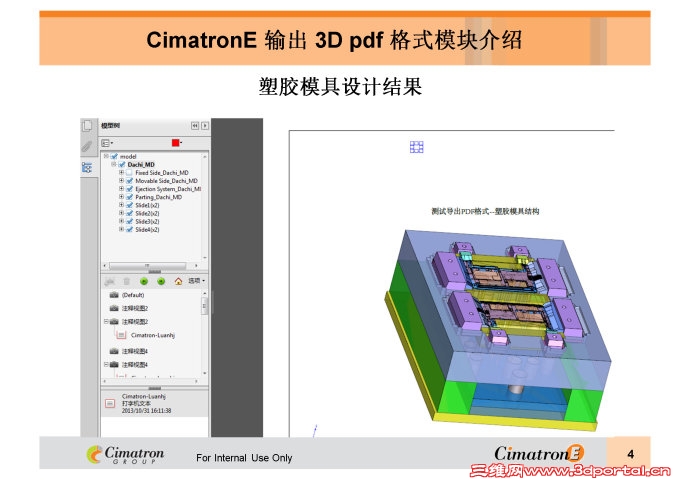Click the create view camera icon
This screenshot has width=690, height=484.
point(109,281)
